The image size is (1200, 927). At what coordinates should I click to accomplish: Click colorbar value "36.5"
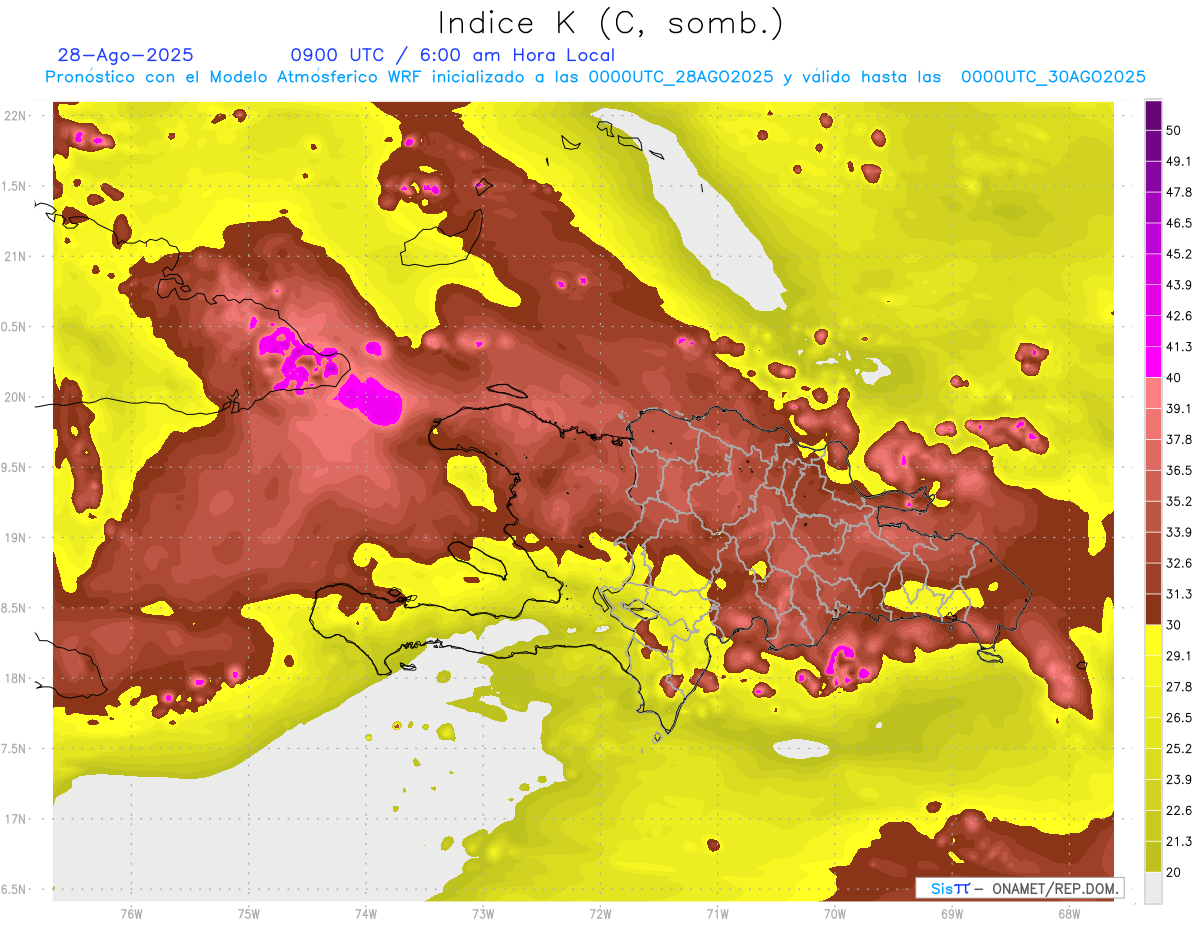tap(1178, 471)
